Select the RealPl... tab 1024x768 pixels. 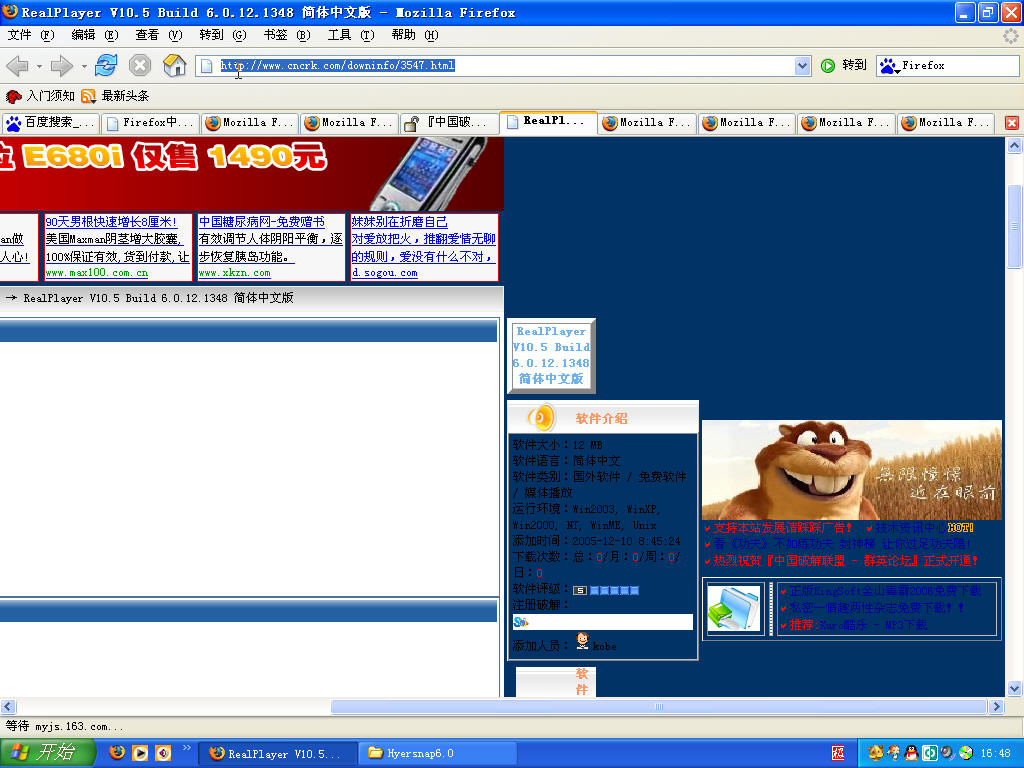(549, 121)
